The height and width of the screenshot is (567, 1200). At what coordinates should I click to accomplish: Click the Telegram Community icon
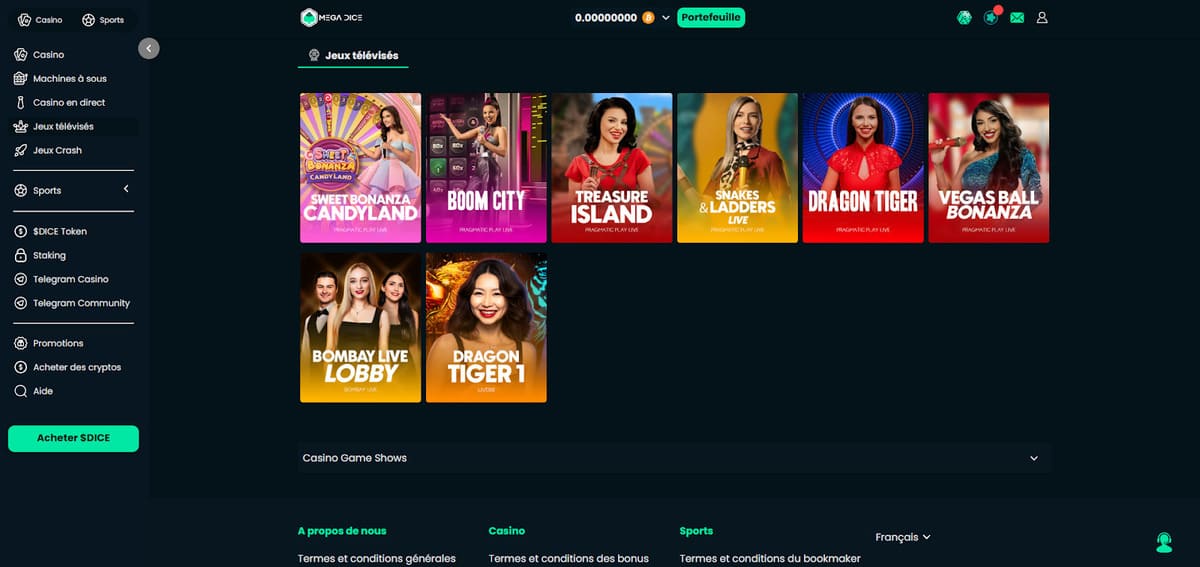(21, 303)
